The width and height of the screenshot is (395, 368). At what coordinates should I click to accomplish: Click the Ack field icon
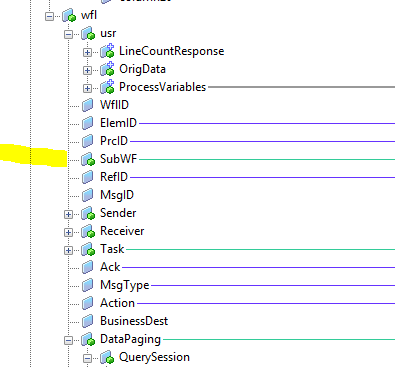[x=87, y=267]
